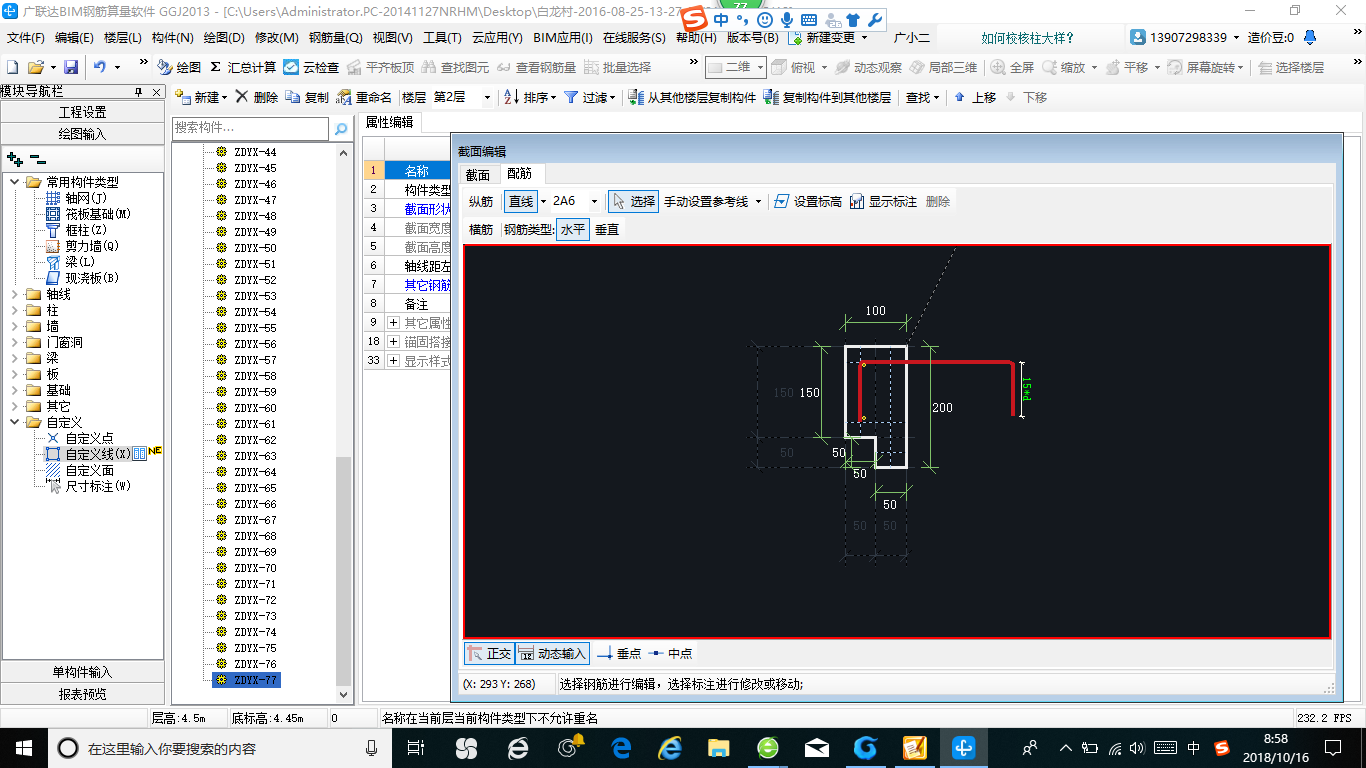Select the 选择 pointer tool
The height and width of the screenshot is (768, 1366).
tap(633, 201)
